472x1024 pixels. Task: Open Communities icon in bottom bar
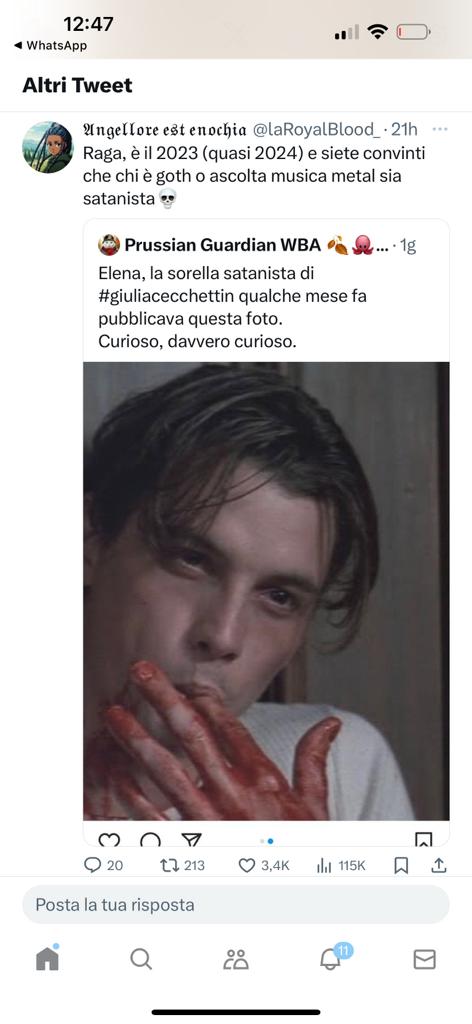pyautogui.click(x=236, y=959)
